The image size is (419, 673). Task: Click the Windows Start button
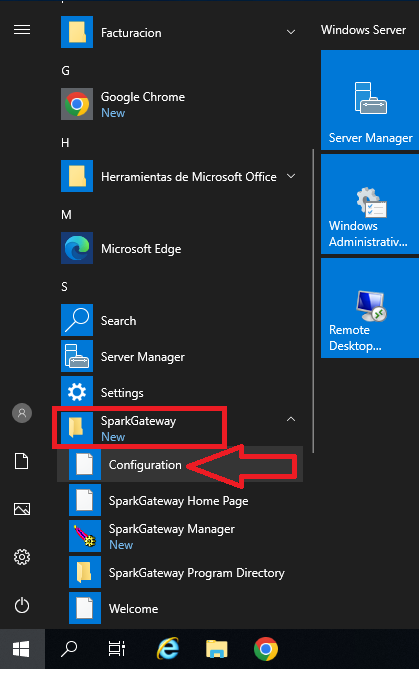pyautogui.click(x=21, y=649)
